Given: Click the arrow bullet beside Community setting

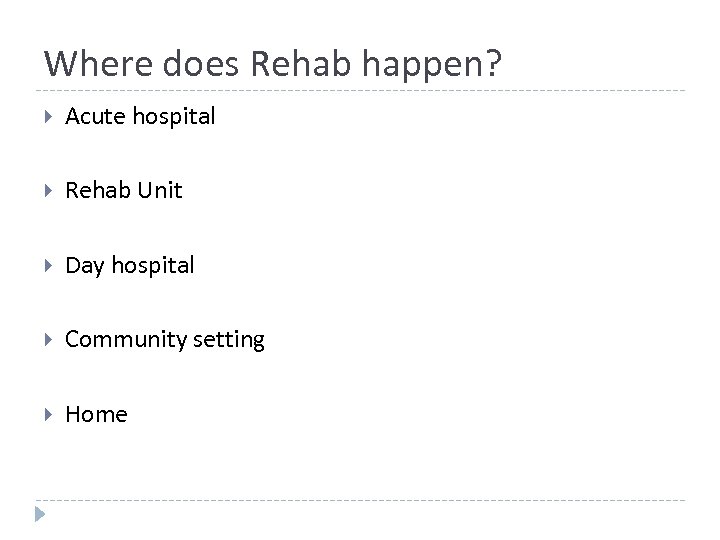Looking at the screenshot, I should (x=49, y=340).
